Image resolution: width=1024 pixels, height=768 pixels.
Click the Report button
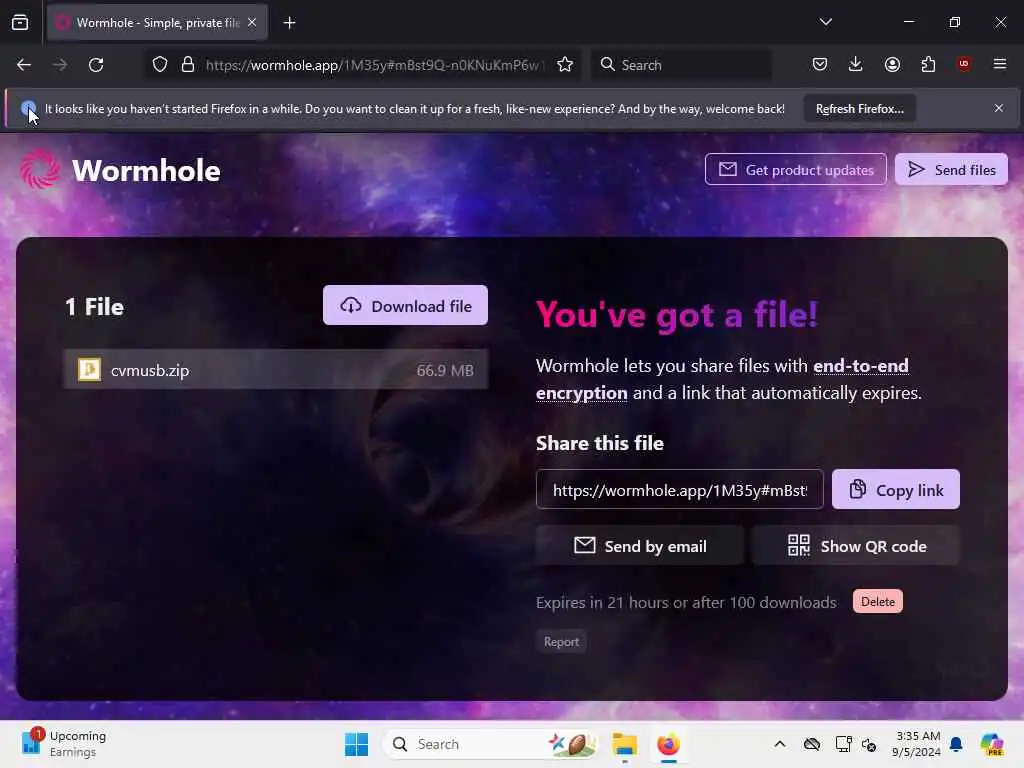[561, 642]
